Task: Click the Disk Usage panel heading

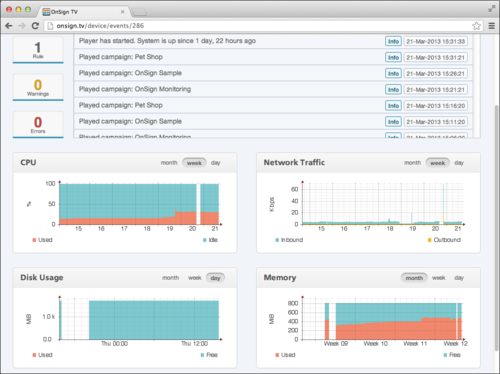Action: [x=42, y=278]
